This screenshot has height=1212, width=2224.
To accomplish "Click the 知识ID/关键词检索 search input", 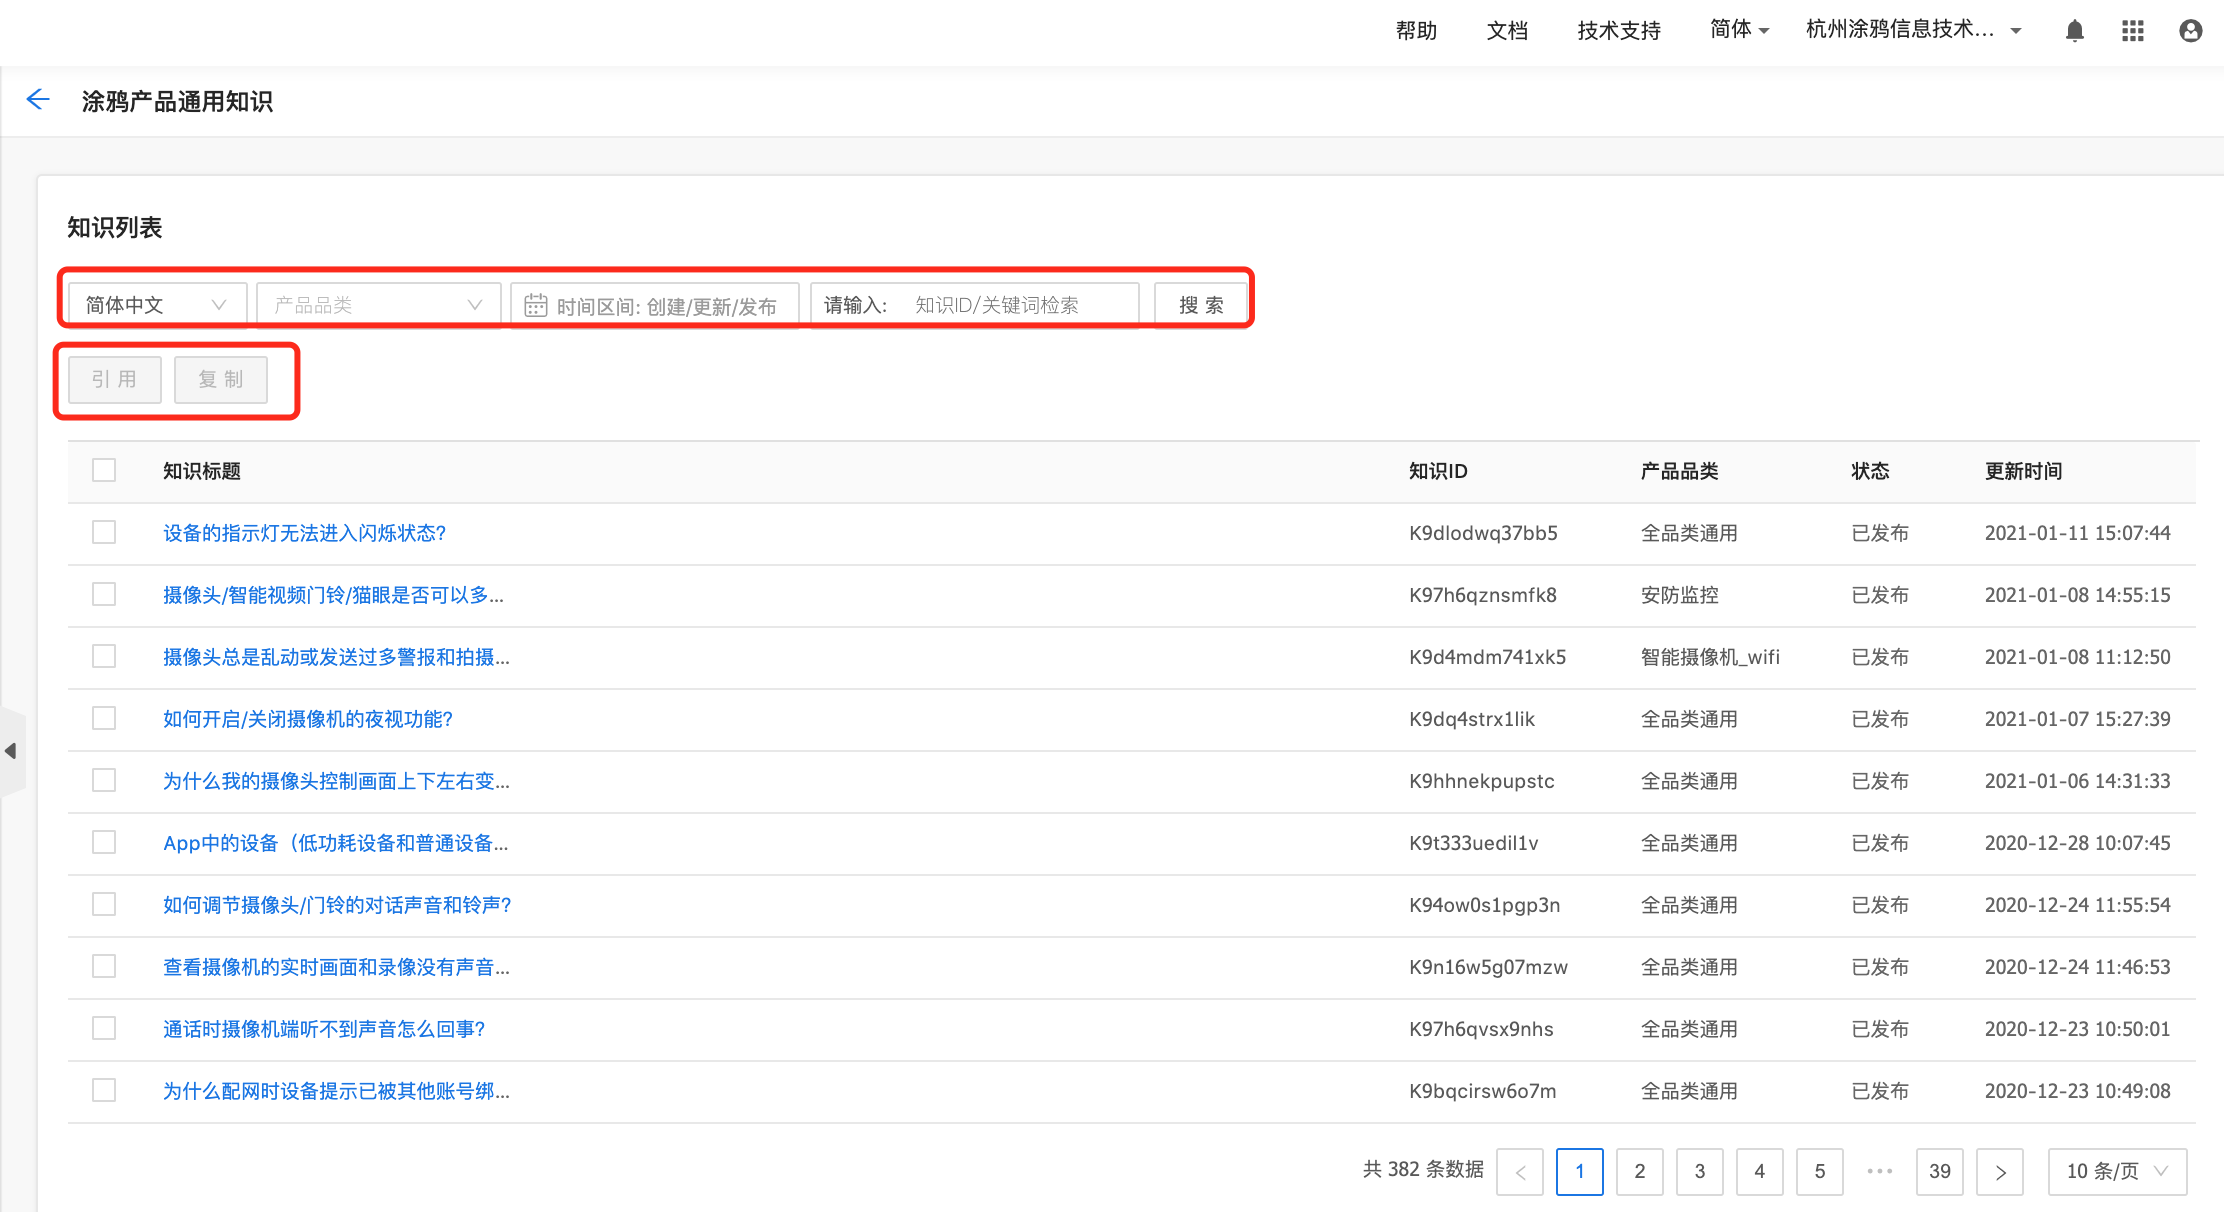I will click(x=1020, y=305).
